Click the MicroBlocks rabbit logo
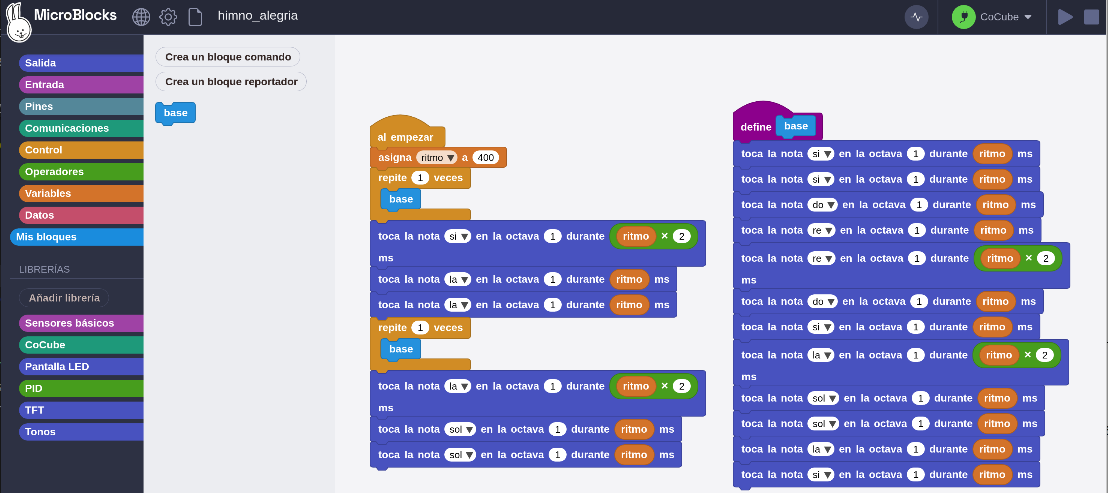Viewport: 1108px width, 493px height. pos(18,22)
